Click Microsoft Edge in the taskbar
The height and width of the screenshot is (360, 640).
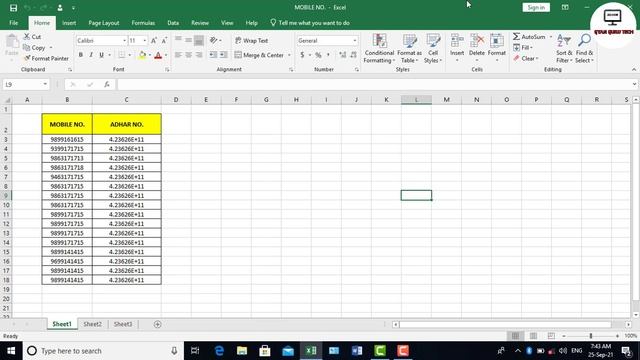click(x=219, y=351)
